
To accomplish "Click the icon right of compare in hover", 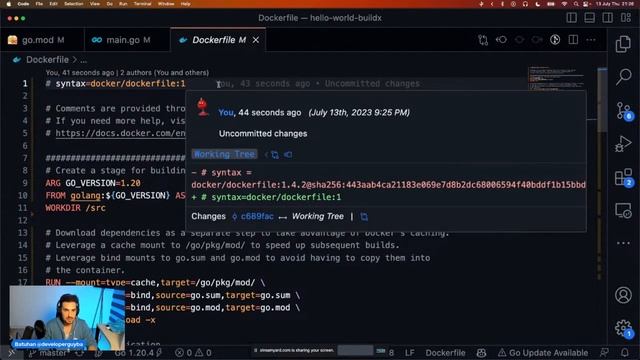I will point(288,155).
